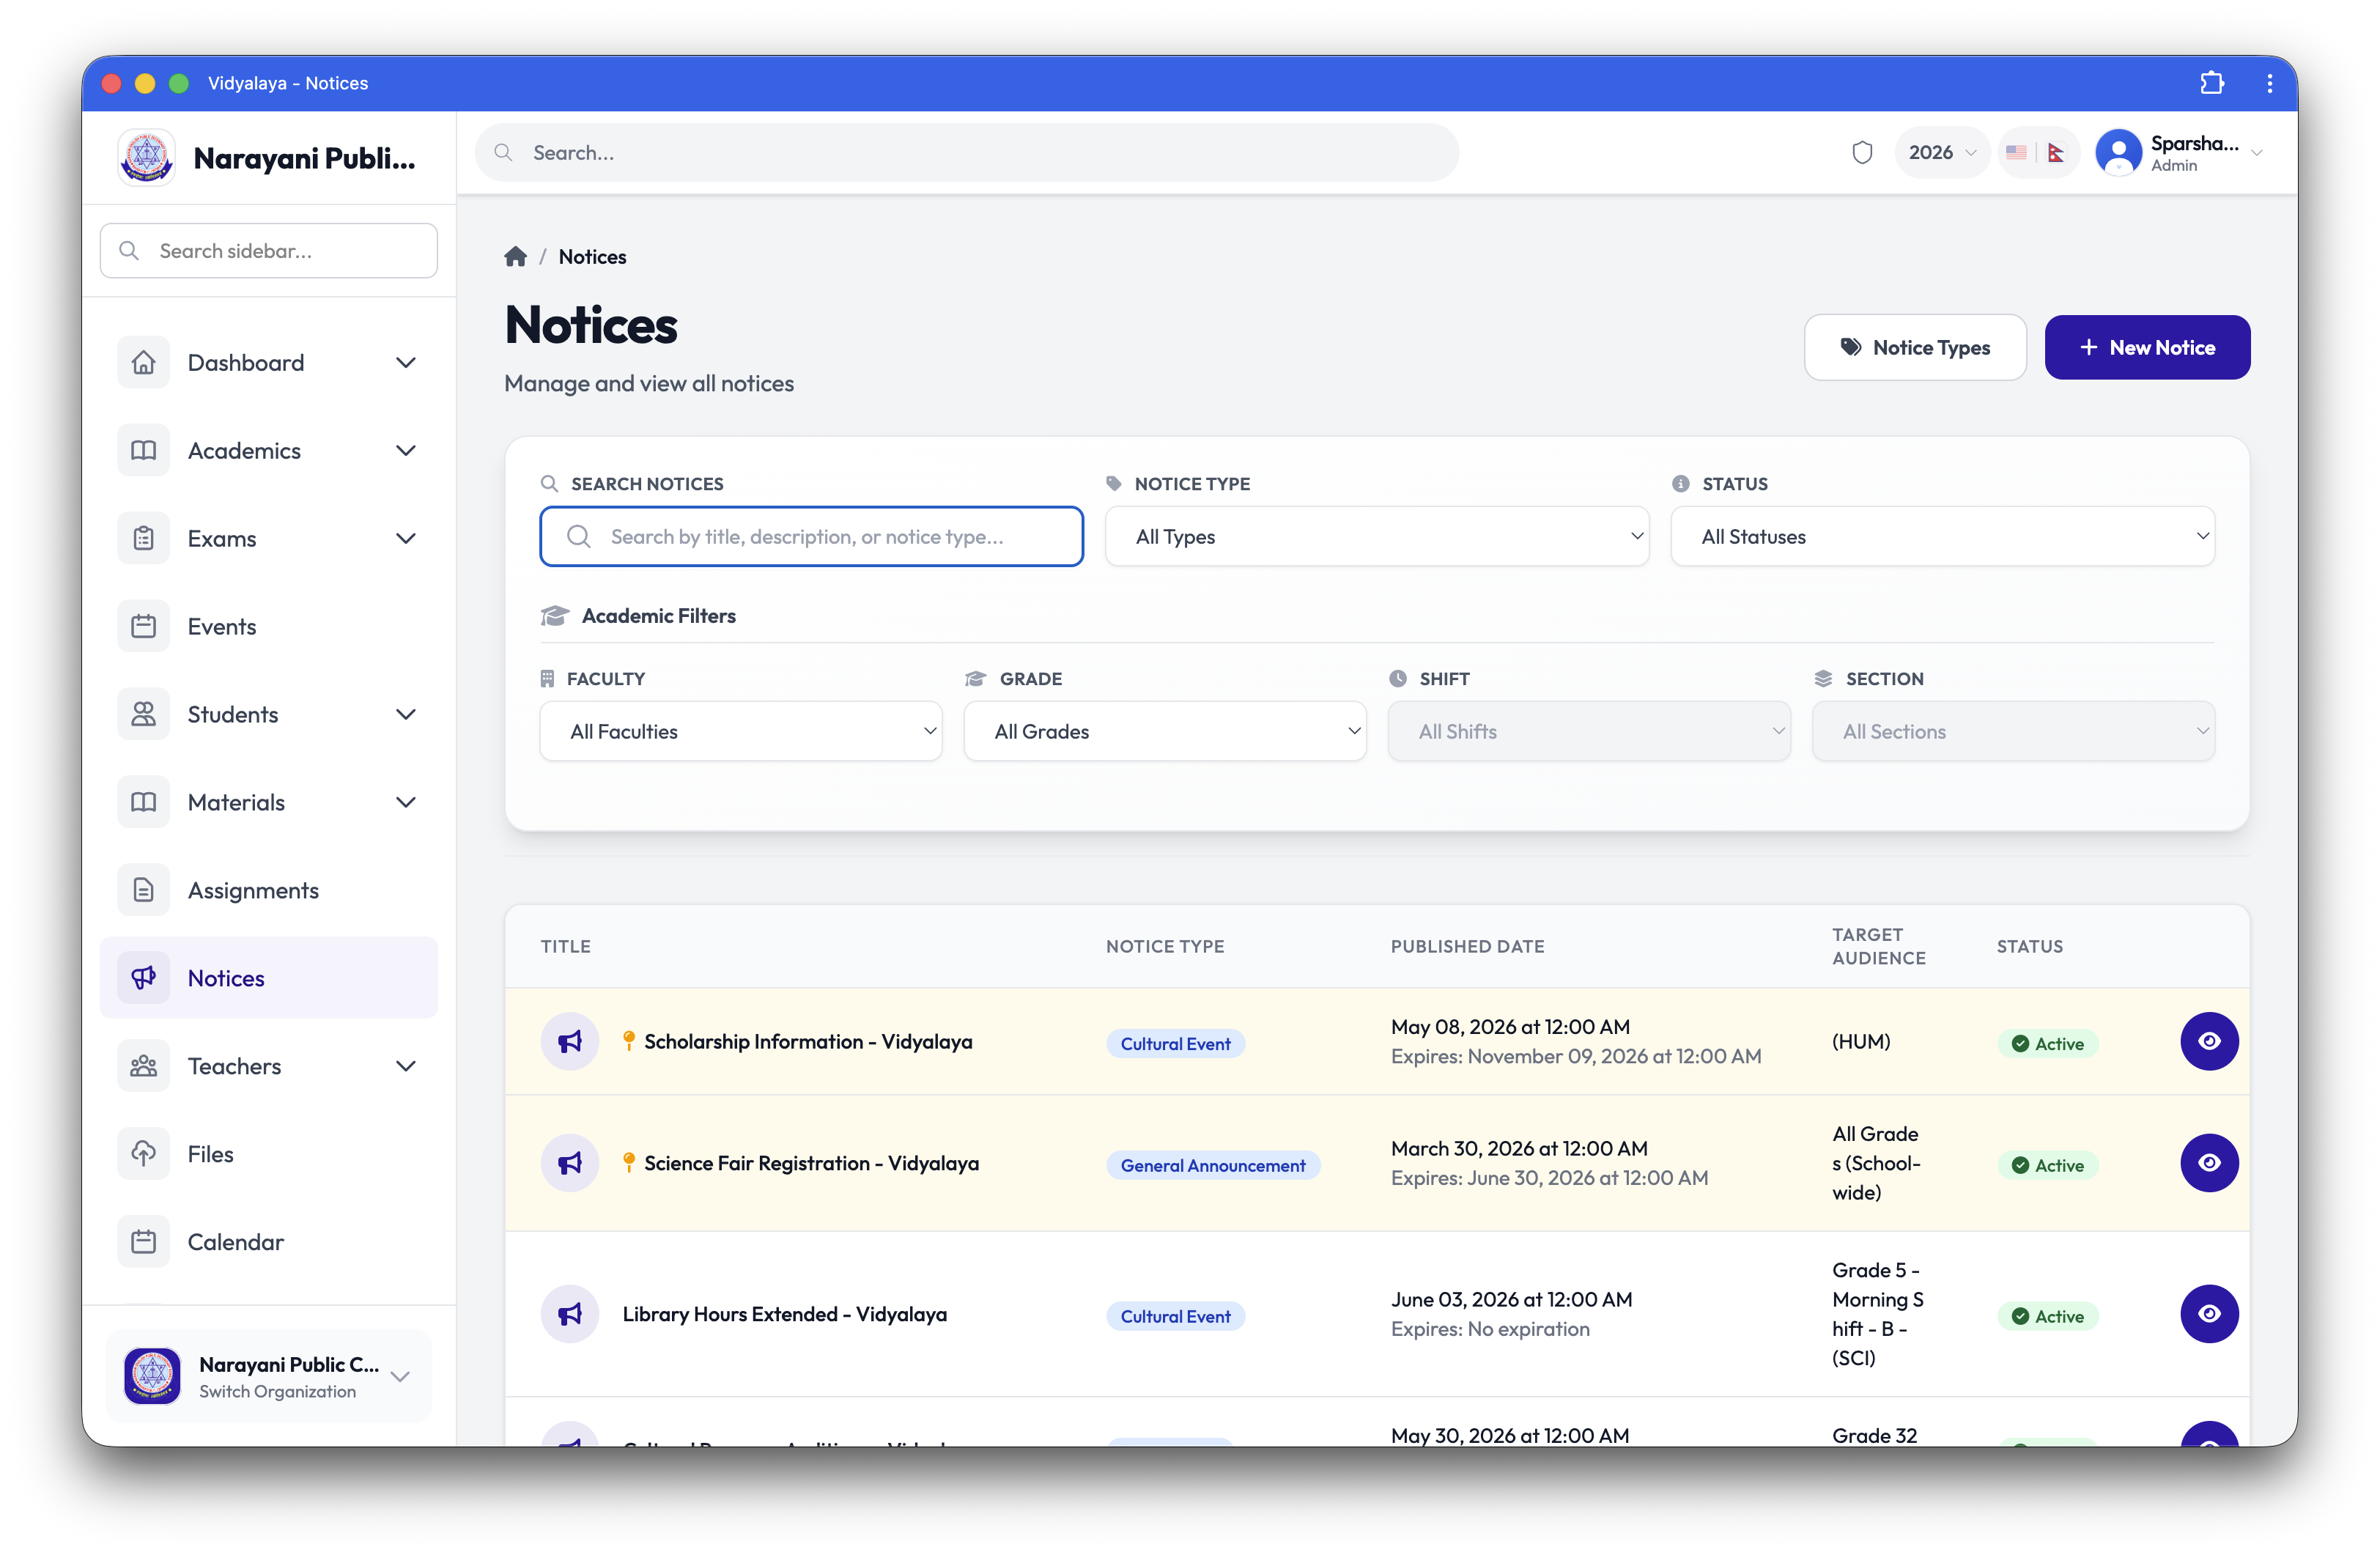The image size is (2380, 1555).
Task: Click the Cultural Event tag on Scholarship Information
Action: tap(1175, 1043)
